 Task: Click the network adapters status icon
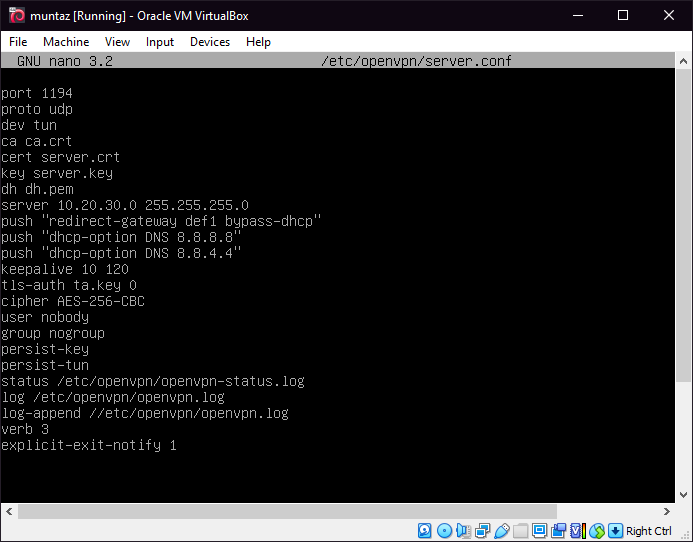click(x=482, y=531)
